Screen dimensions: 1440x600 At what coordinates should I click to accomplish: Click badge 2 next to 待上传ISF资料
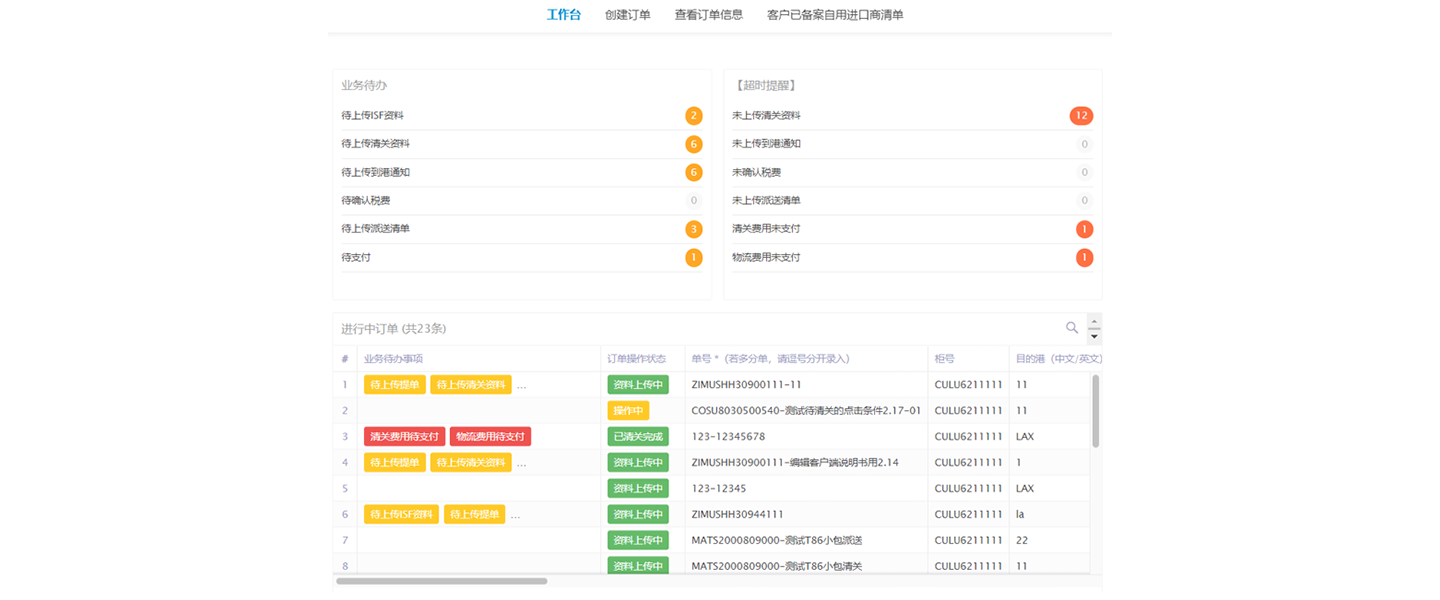click(693, 116)
